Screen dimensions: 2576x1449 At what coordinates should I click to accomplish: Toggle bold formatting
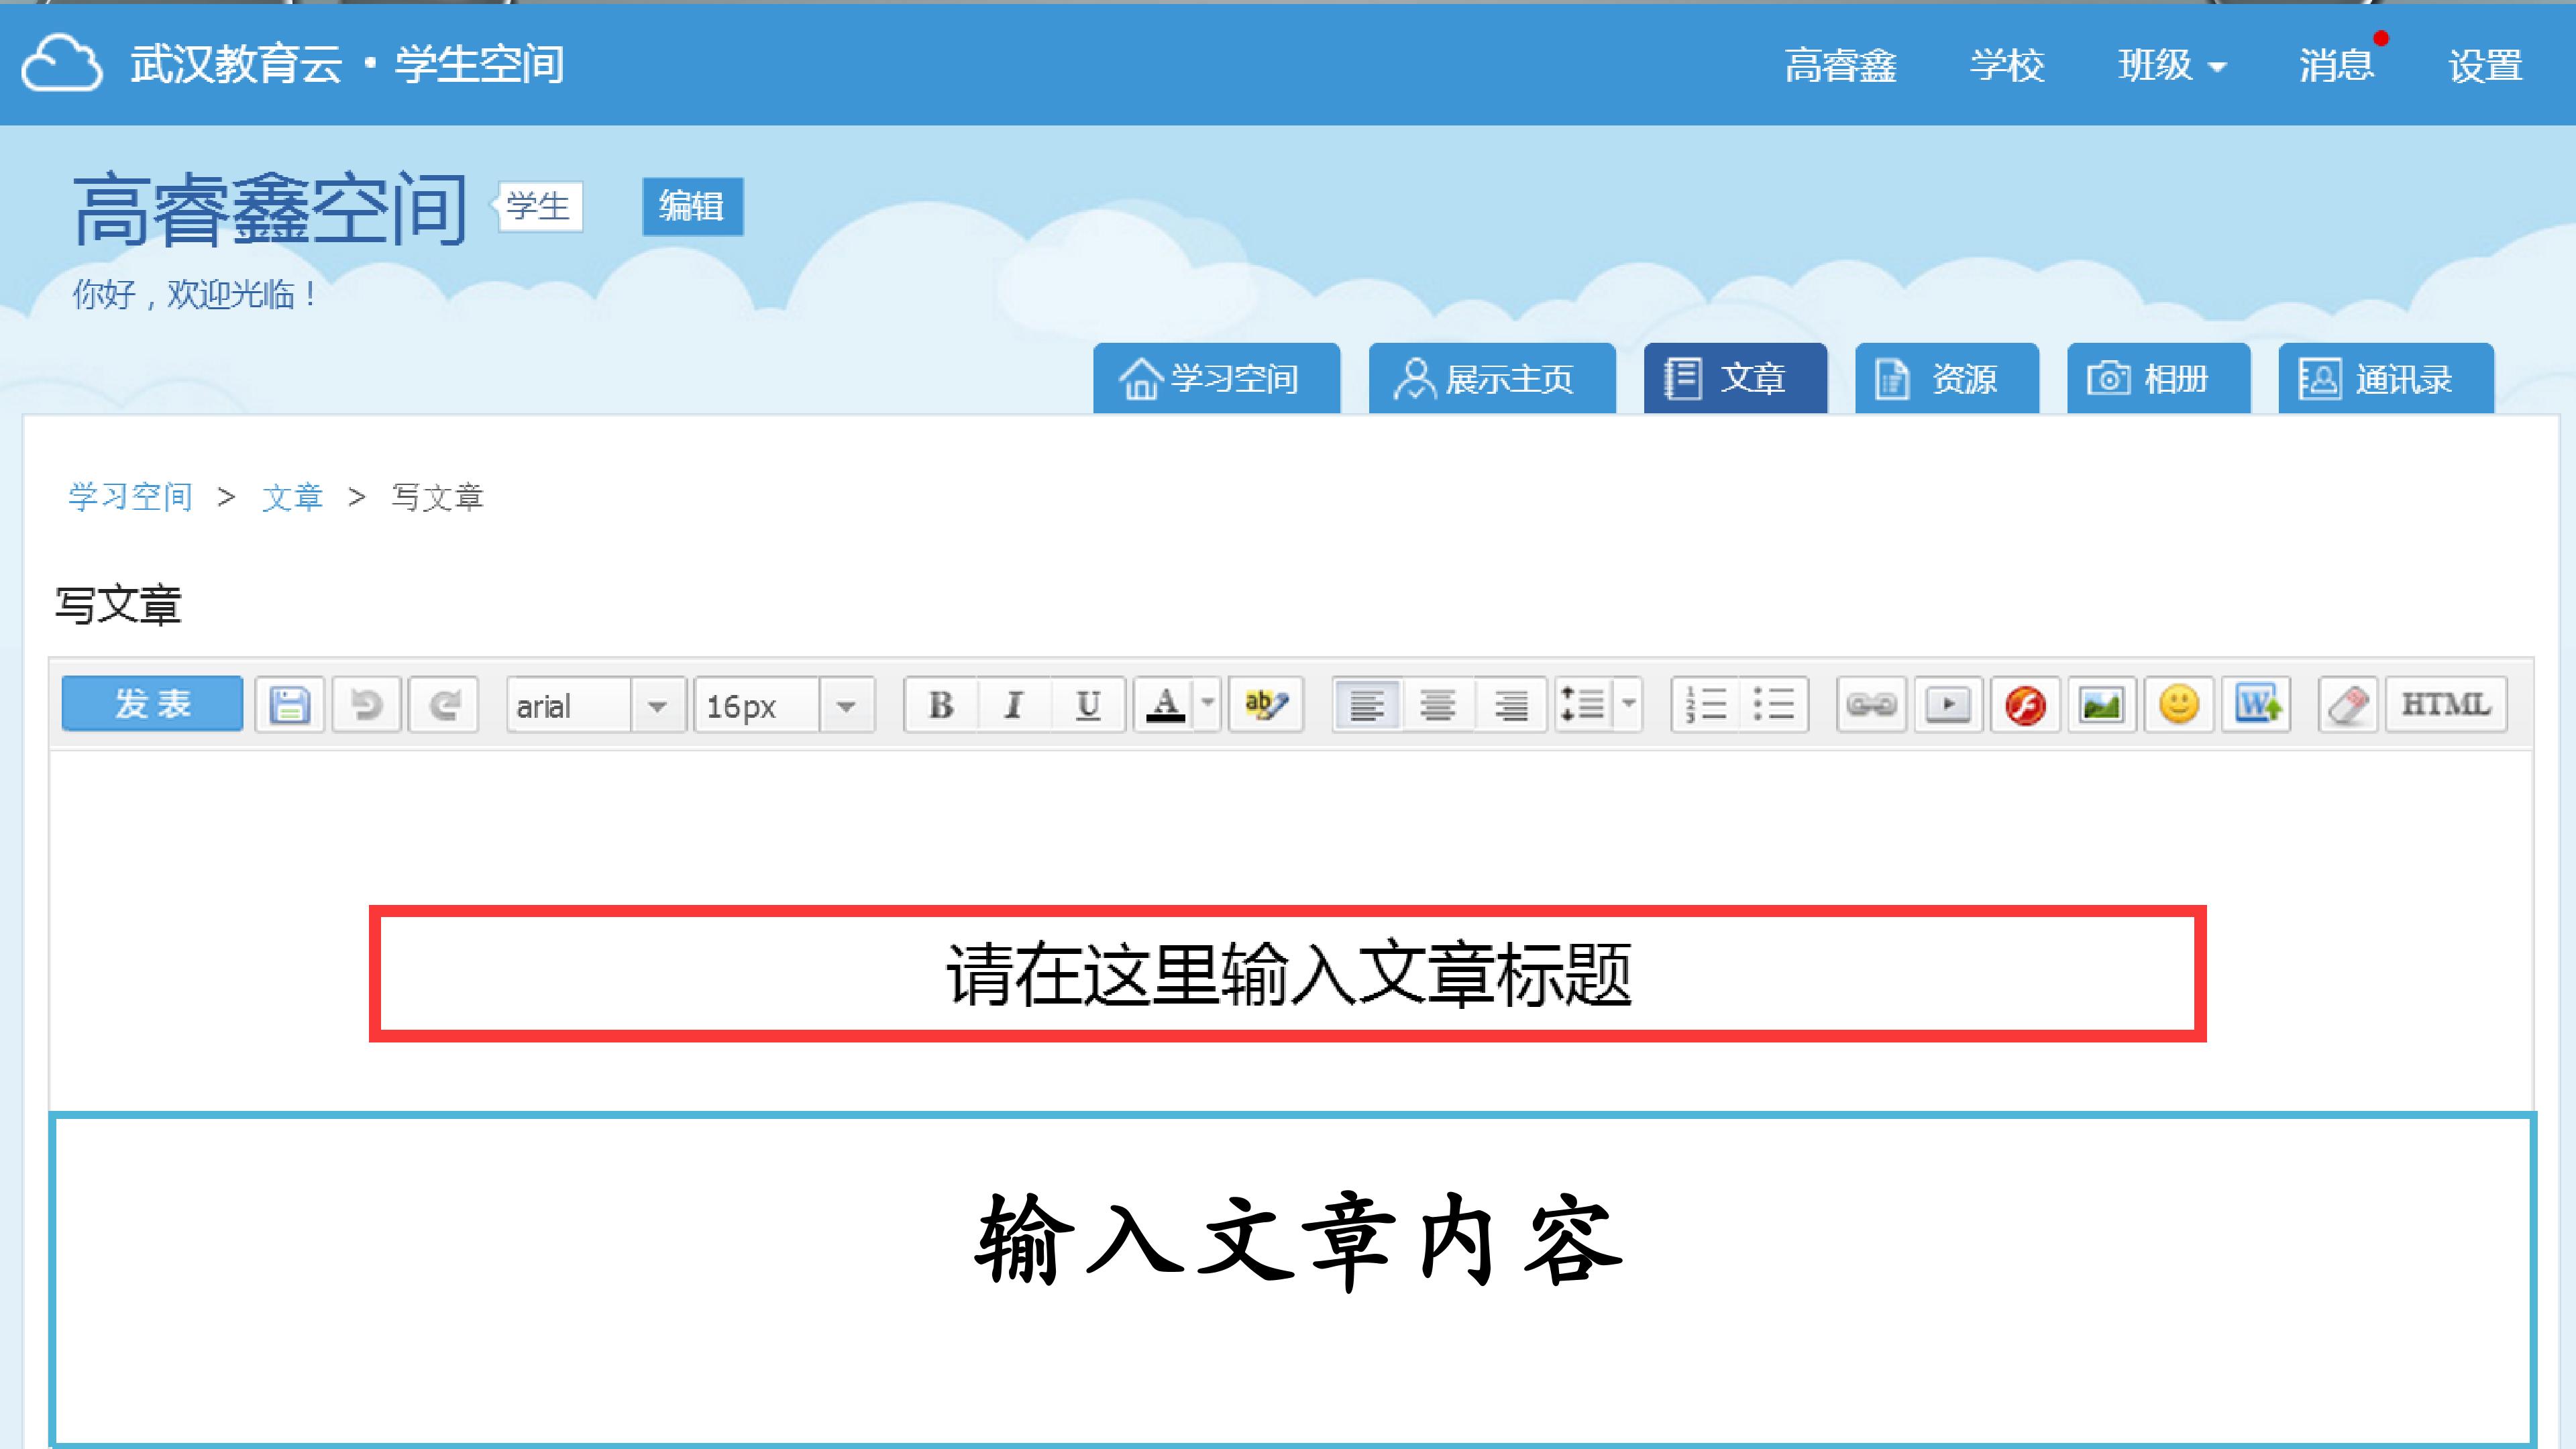(941, 705)
